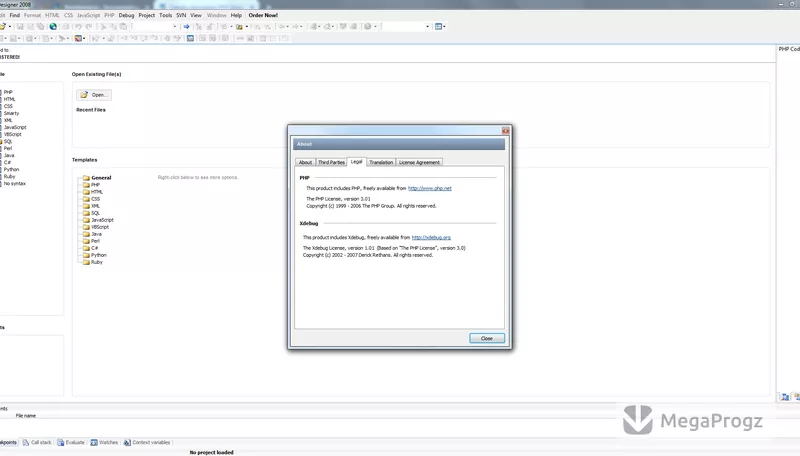Open the SVN menu
This screenshot has width=800, height=456.
point(181,15)
